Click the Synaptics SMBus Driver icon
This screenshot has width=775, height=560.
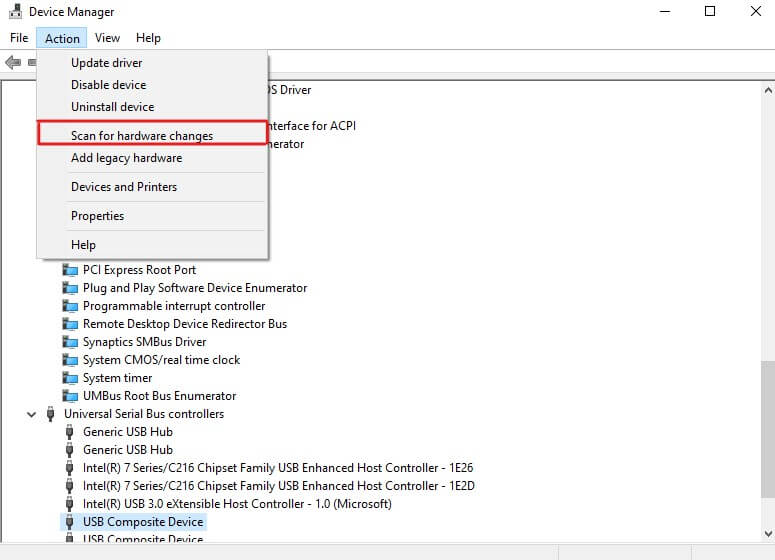point(70,342)
